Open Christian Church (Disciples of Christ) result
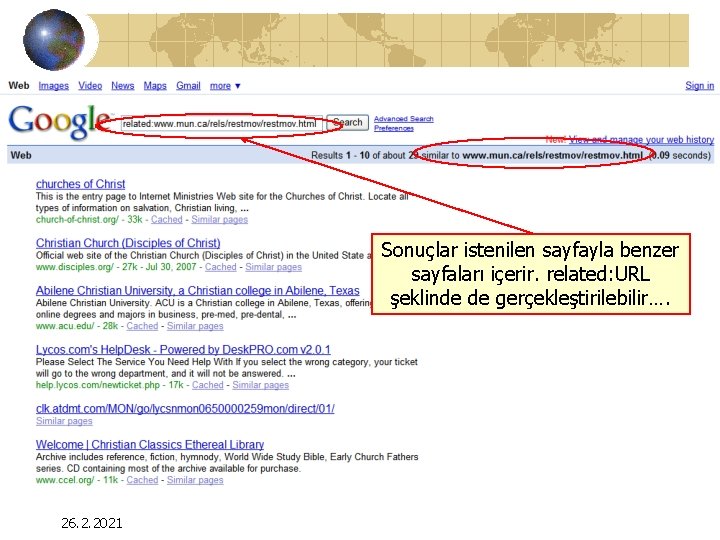The height and width of the screenshot is (540, 720). click(128, 243)
